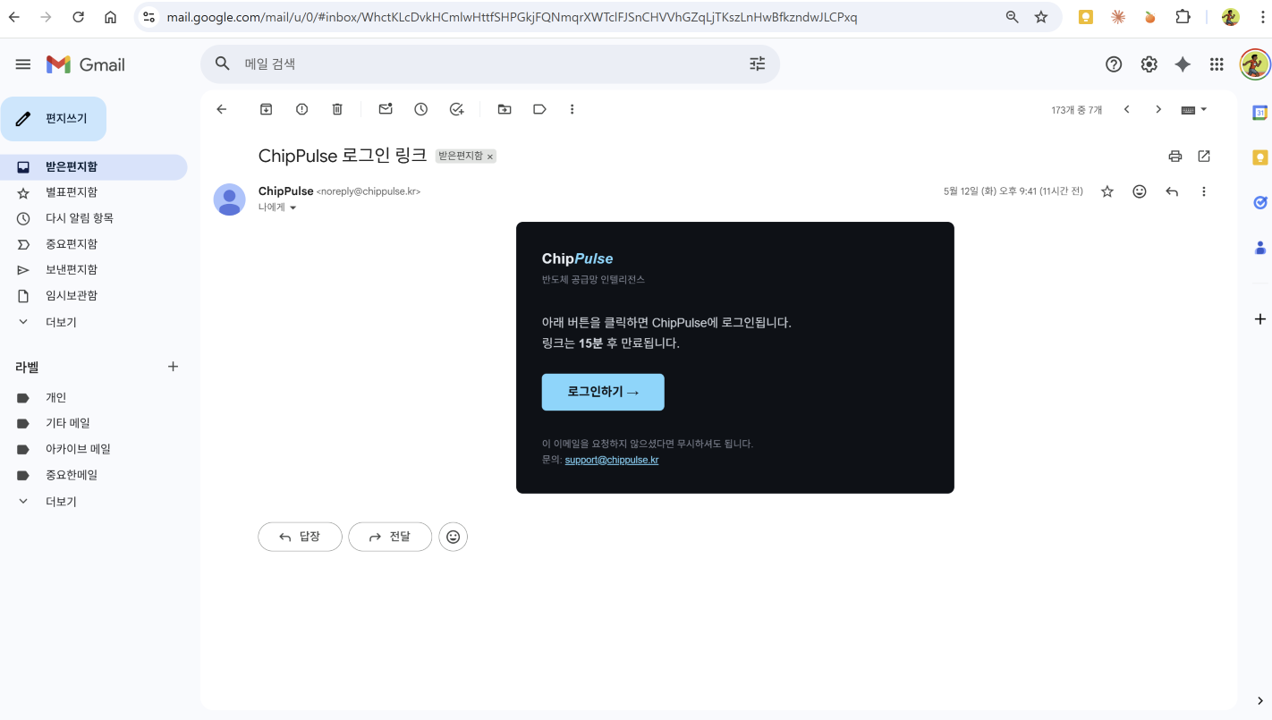Go to newer email arrow

1127,109
